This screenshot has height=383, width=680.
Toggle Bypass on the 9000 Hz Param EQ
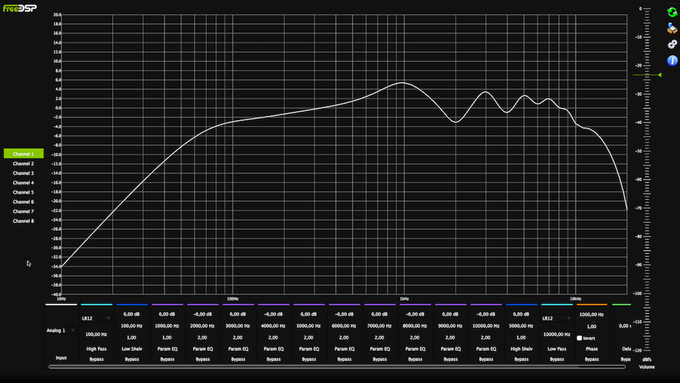(x=451, y=359)
